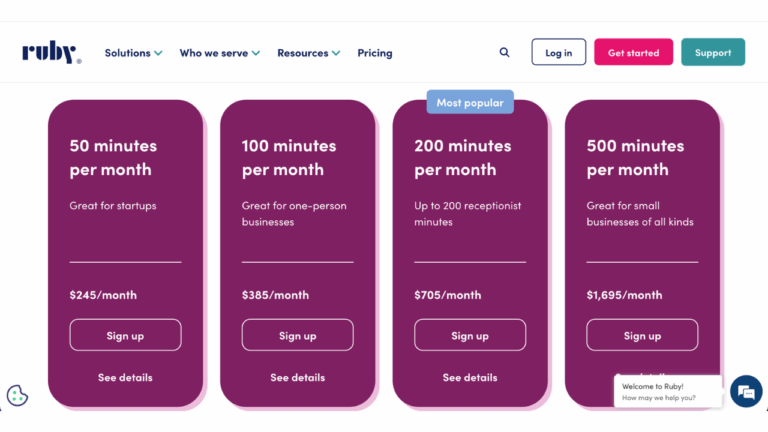The image size is (768, 432).
Task: Expand the Who we serve menu
Action: 219,53
